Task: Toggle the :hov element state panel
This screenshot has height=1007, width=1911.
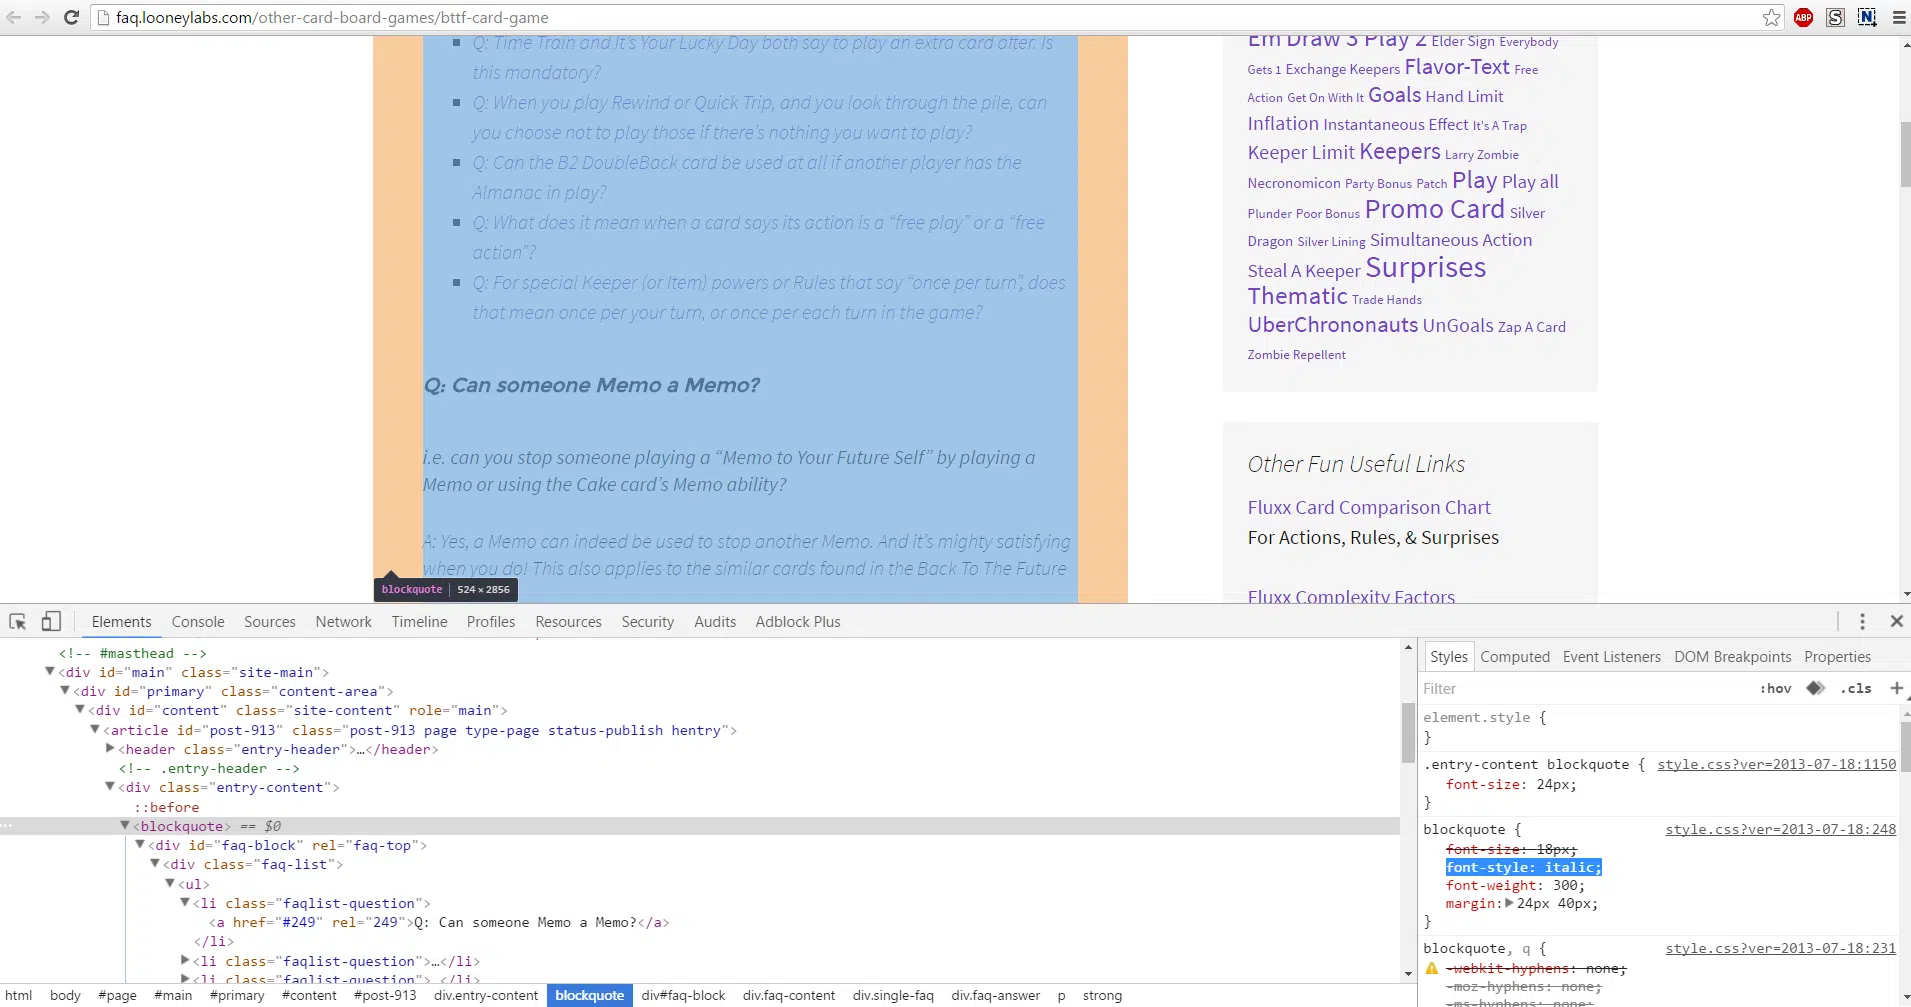Action: point(1775,688)
